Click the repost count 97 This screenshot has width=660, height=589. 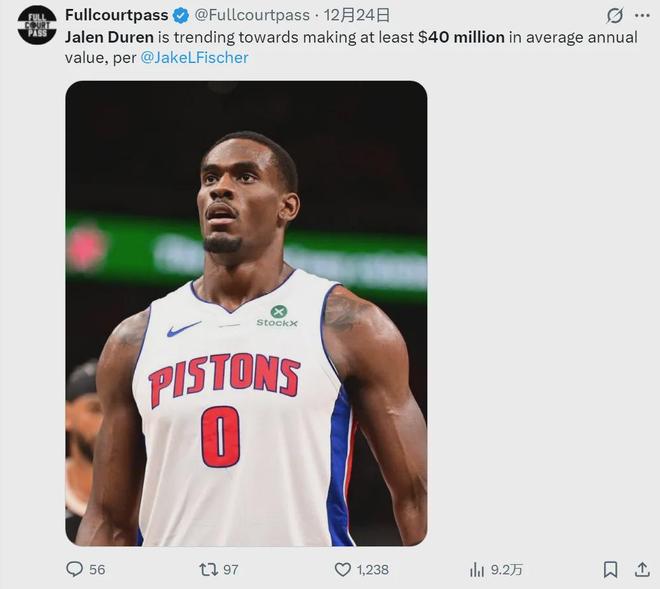click(x=231, y=569)
